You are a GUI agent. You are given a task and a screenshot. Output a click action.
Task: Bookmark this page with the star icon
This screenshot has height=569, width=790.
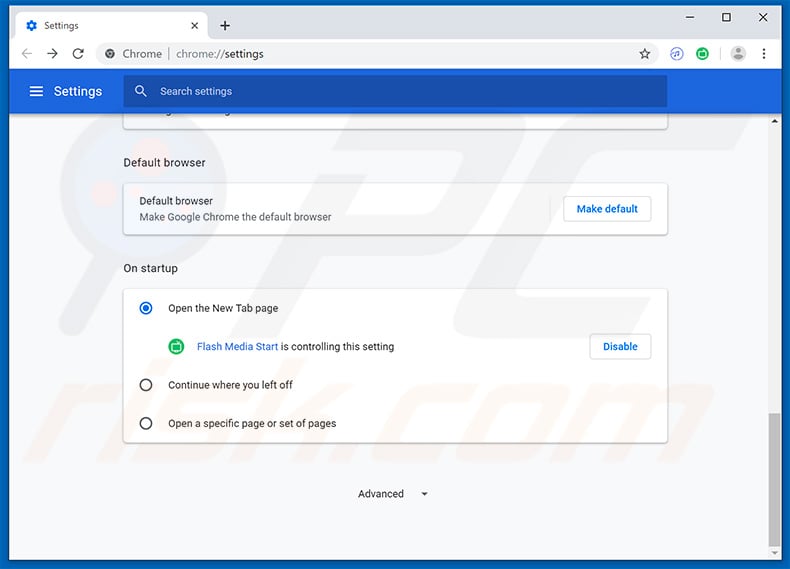[644, 53]
